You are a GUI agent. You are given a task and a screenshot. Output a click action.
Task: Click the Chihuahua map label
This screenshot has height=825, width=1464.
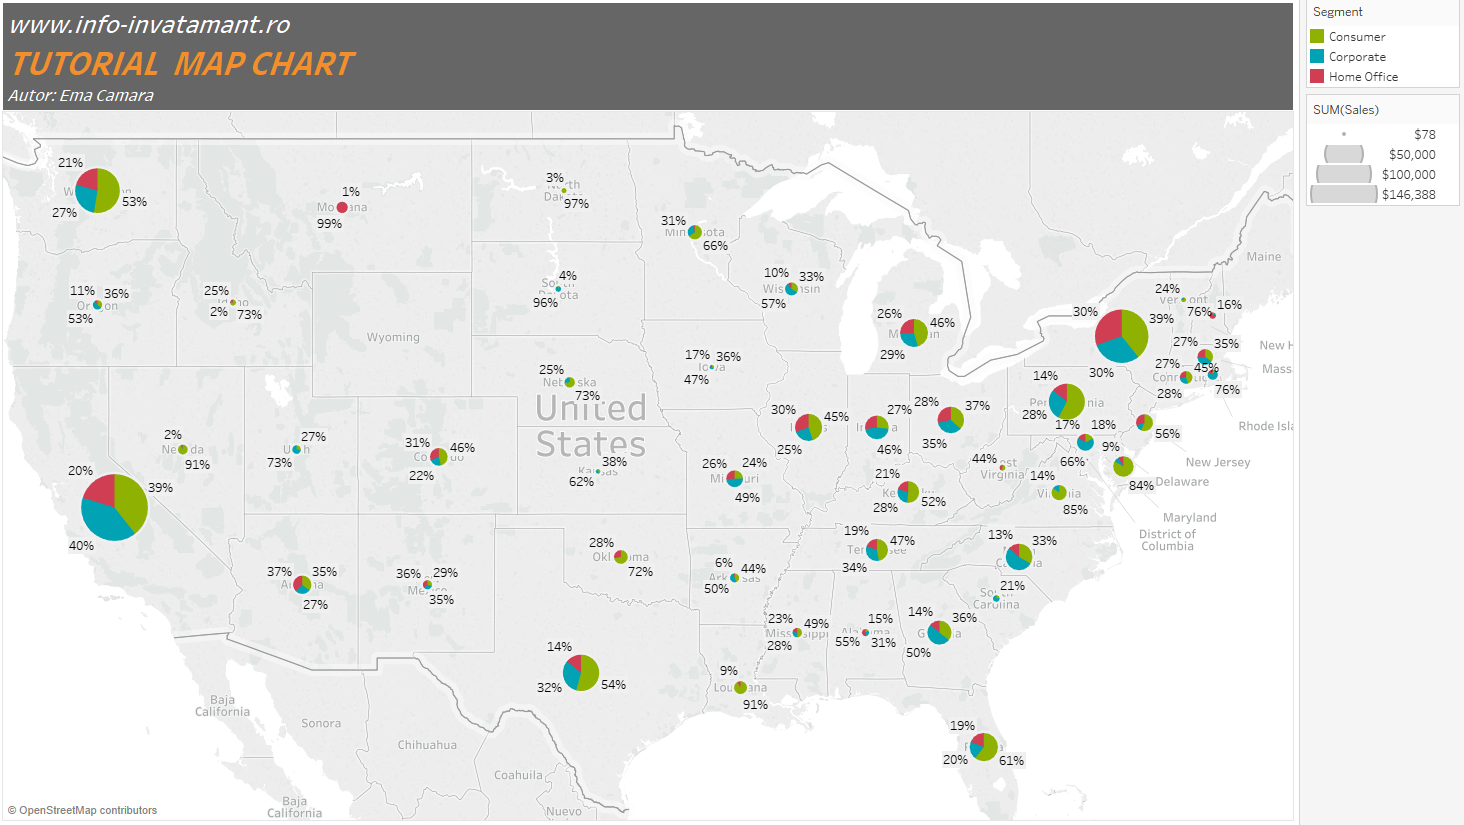click(427, 745)
